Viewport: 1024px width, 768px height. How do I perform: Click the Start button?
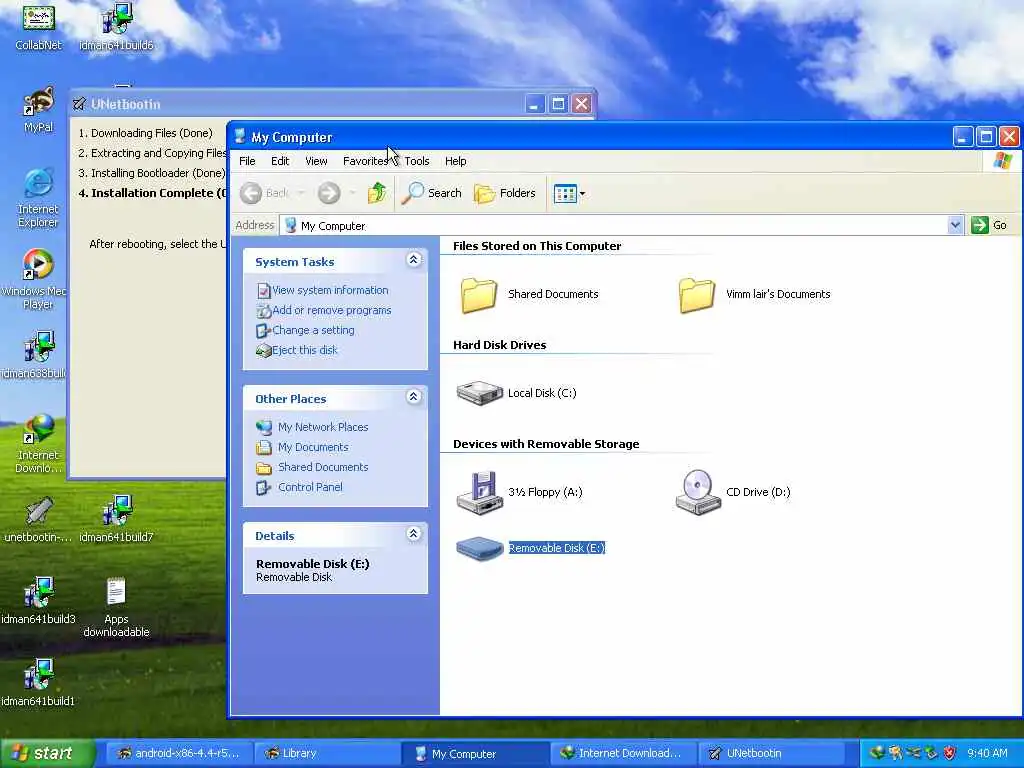[47, 753]
